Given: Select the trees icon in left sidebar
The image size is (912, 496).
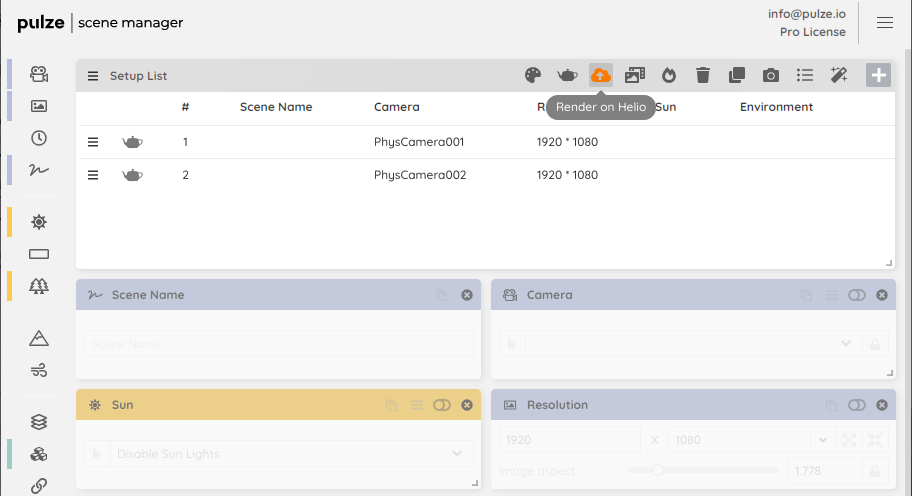Looking at the screenshot, I should (x=39, y=286).
